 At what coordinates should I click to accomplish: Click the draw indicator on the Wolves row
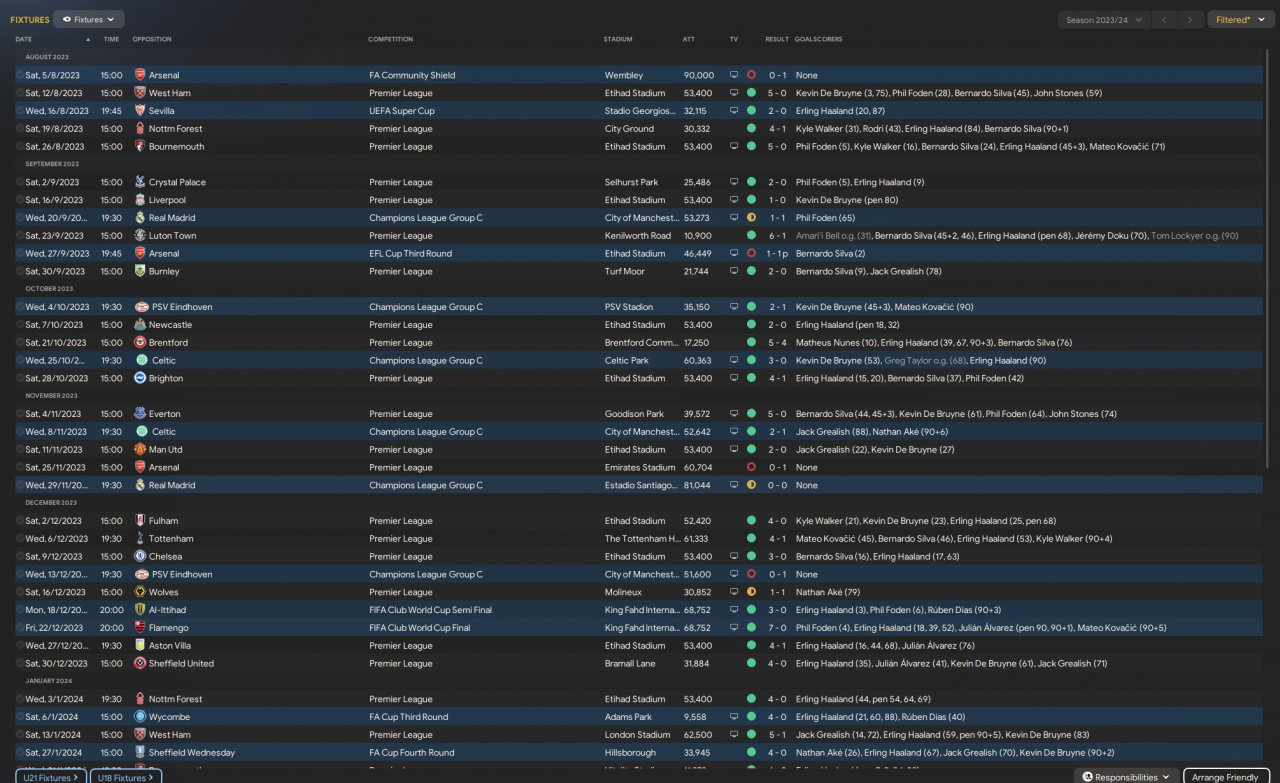751,592
